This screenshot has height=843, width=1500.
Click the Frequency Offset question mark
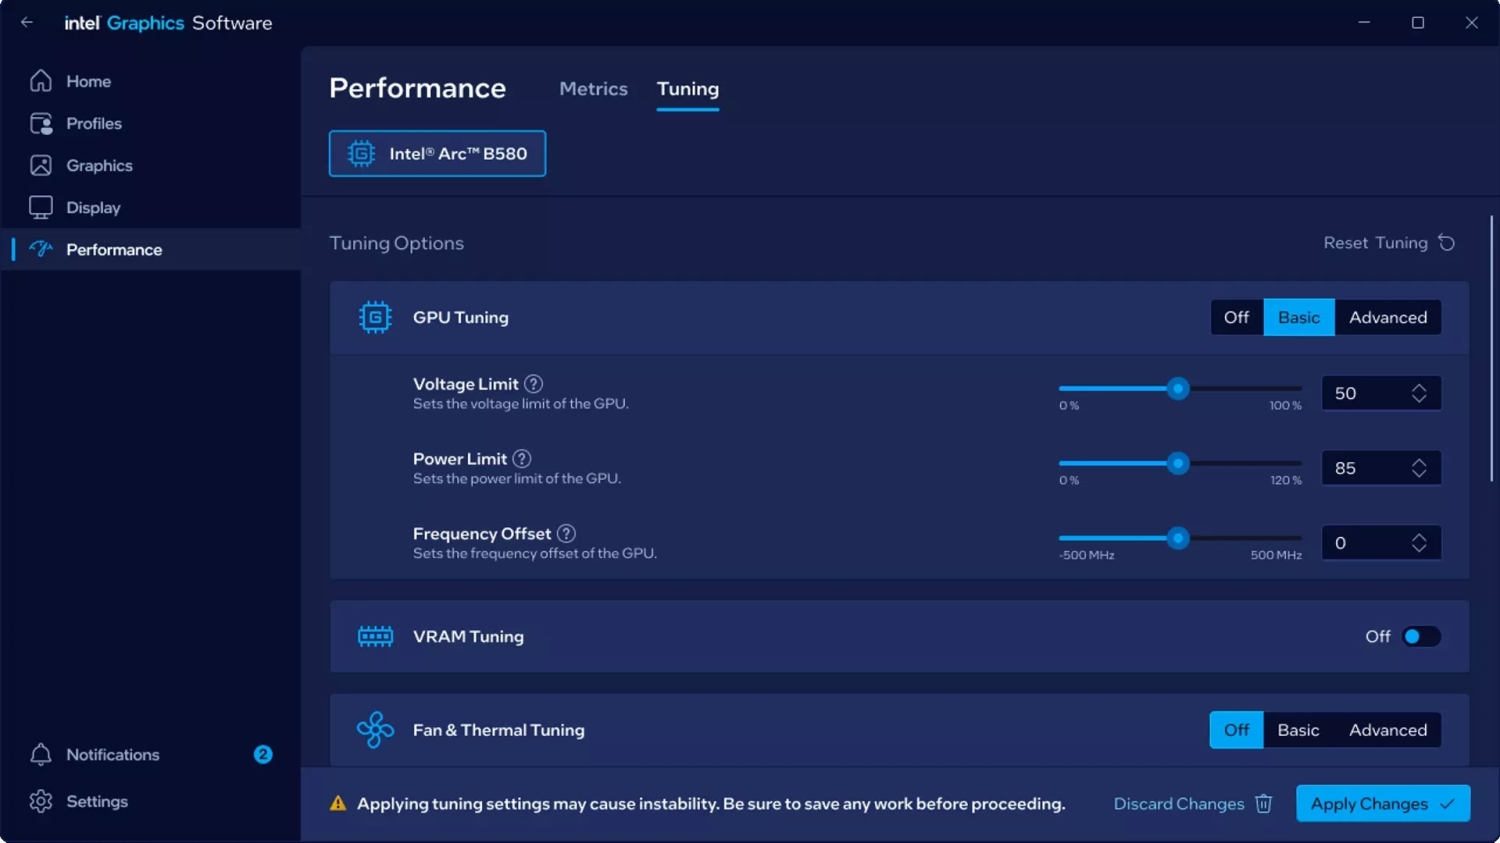566,533
